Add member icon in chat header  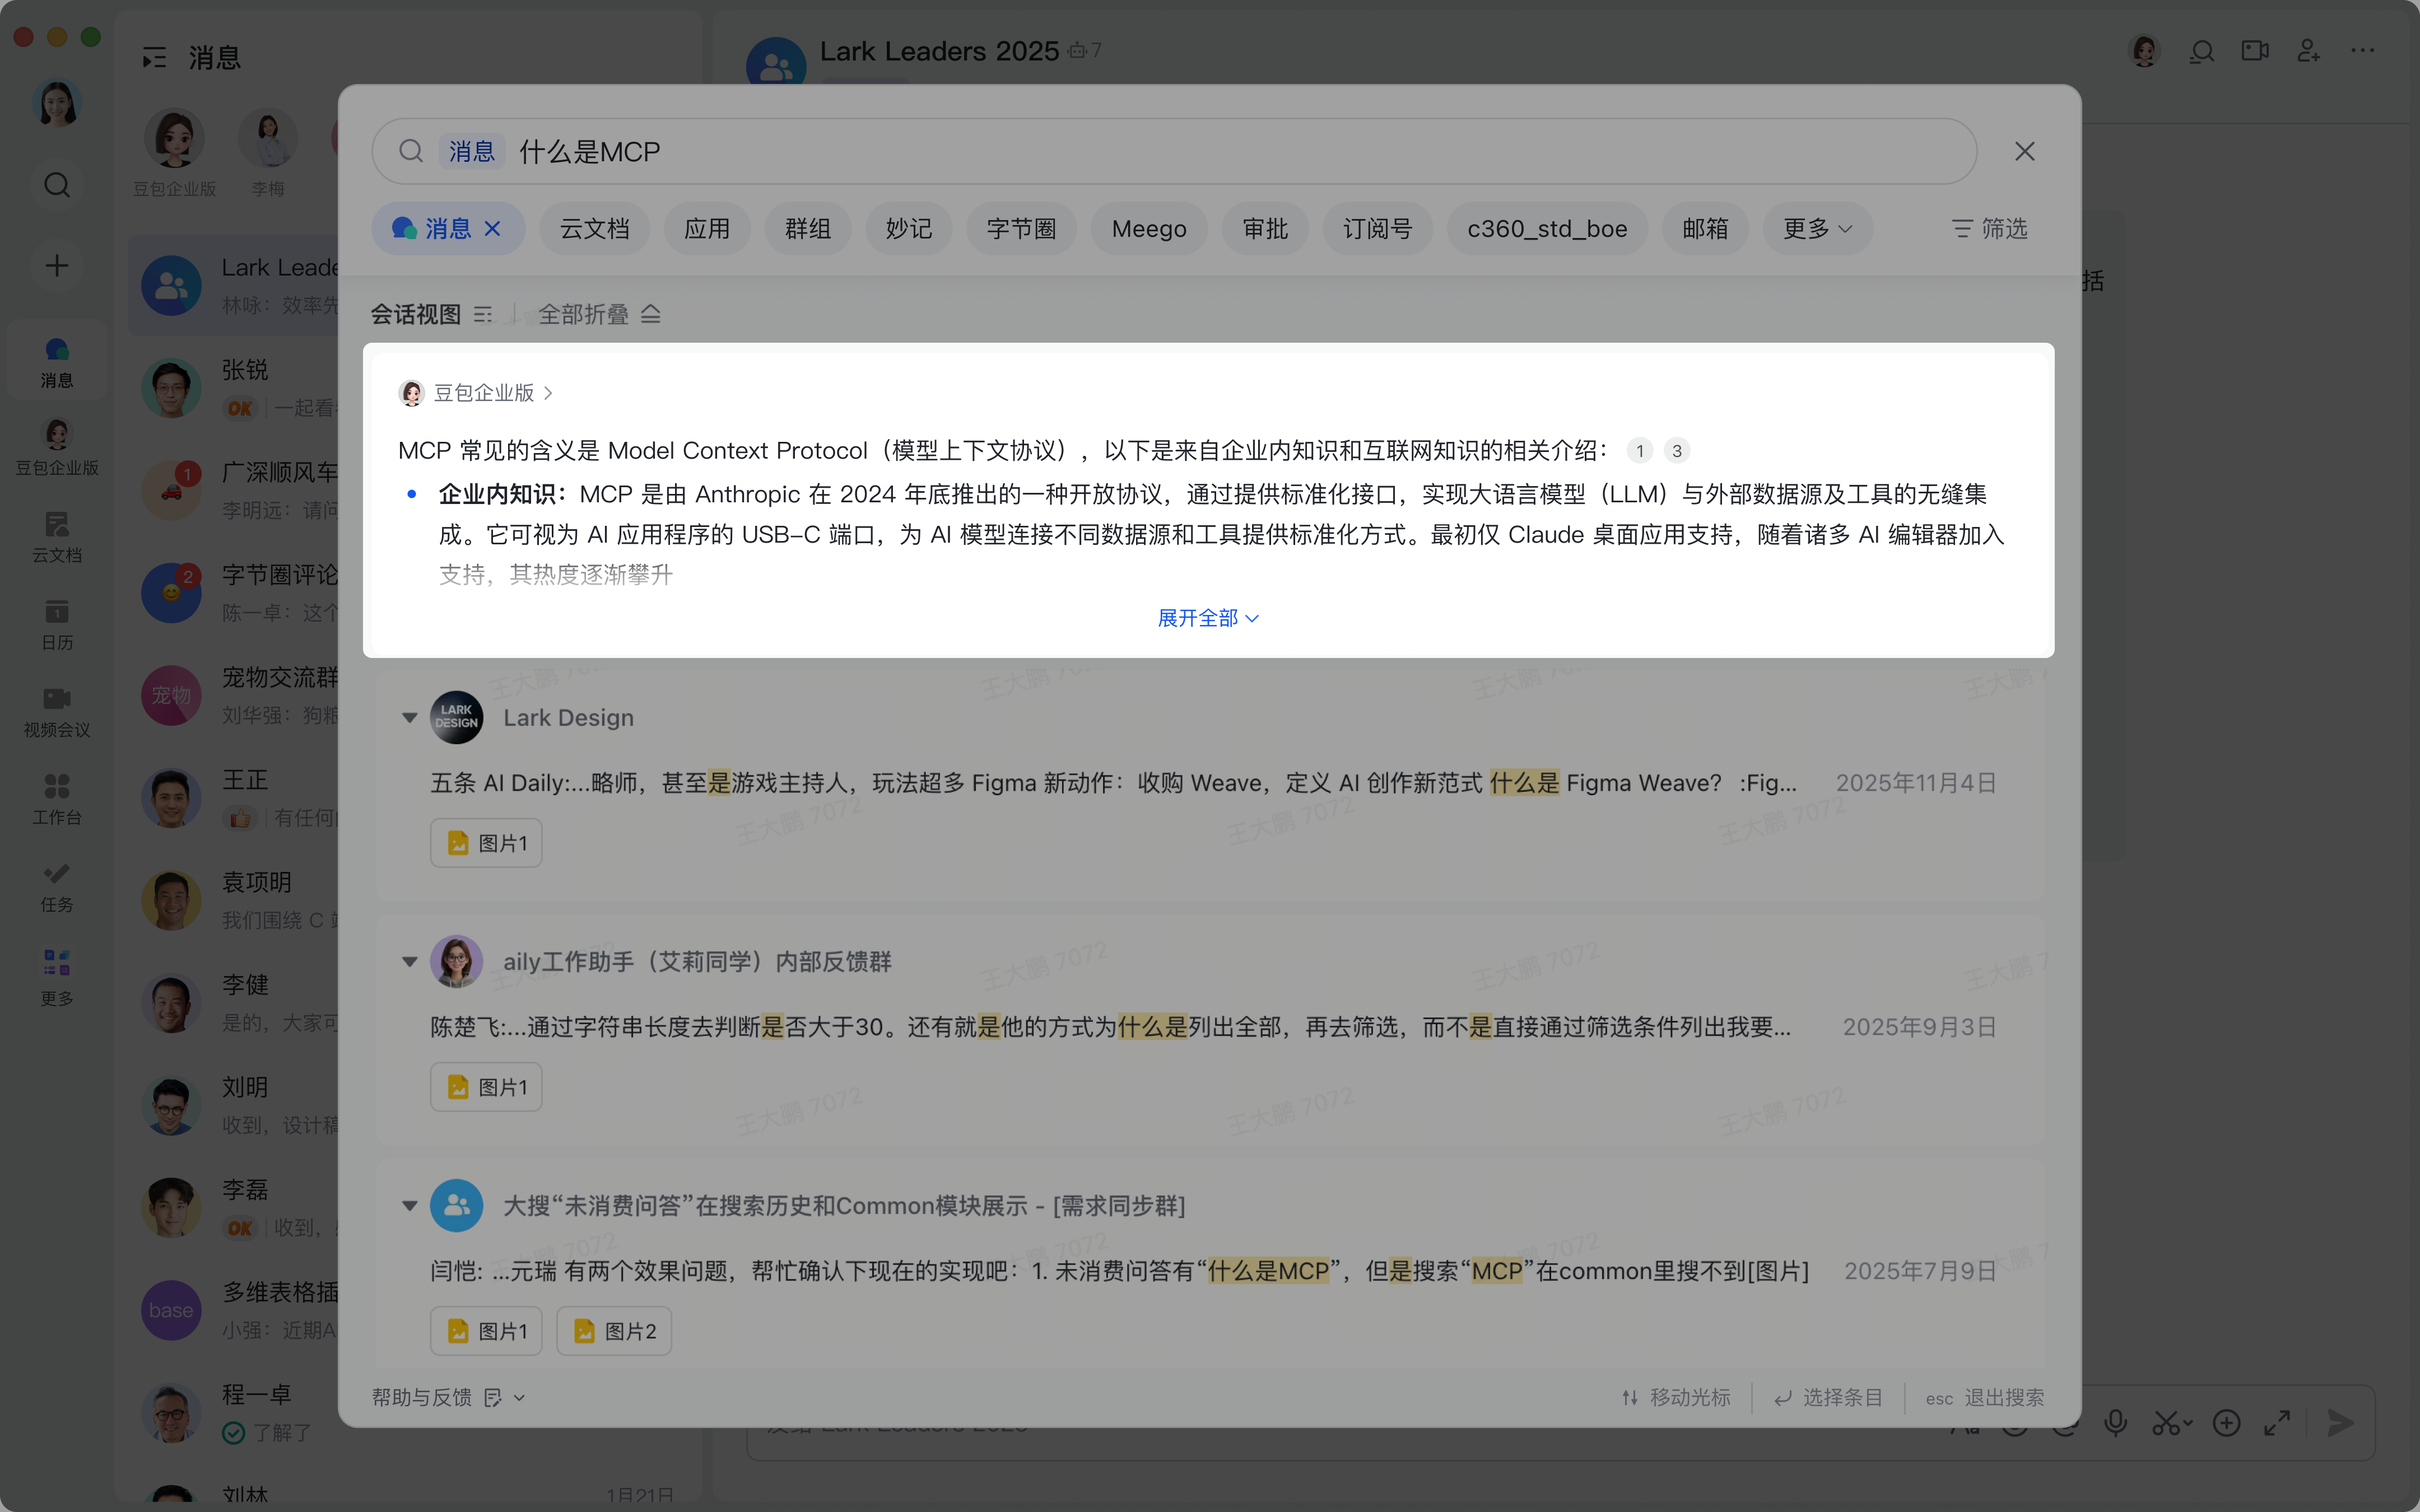coord(2309,51)
